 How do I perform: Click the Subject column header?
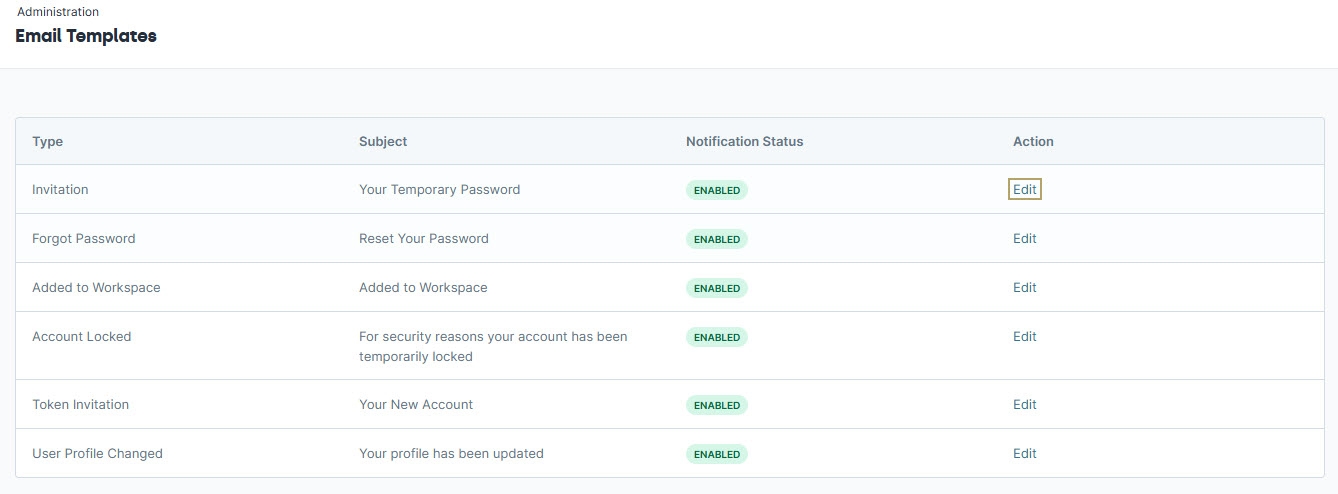(x=383, y=141)
